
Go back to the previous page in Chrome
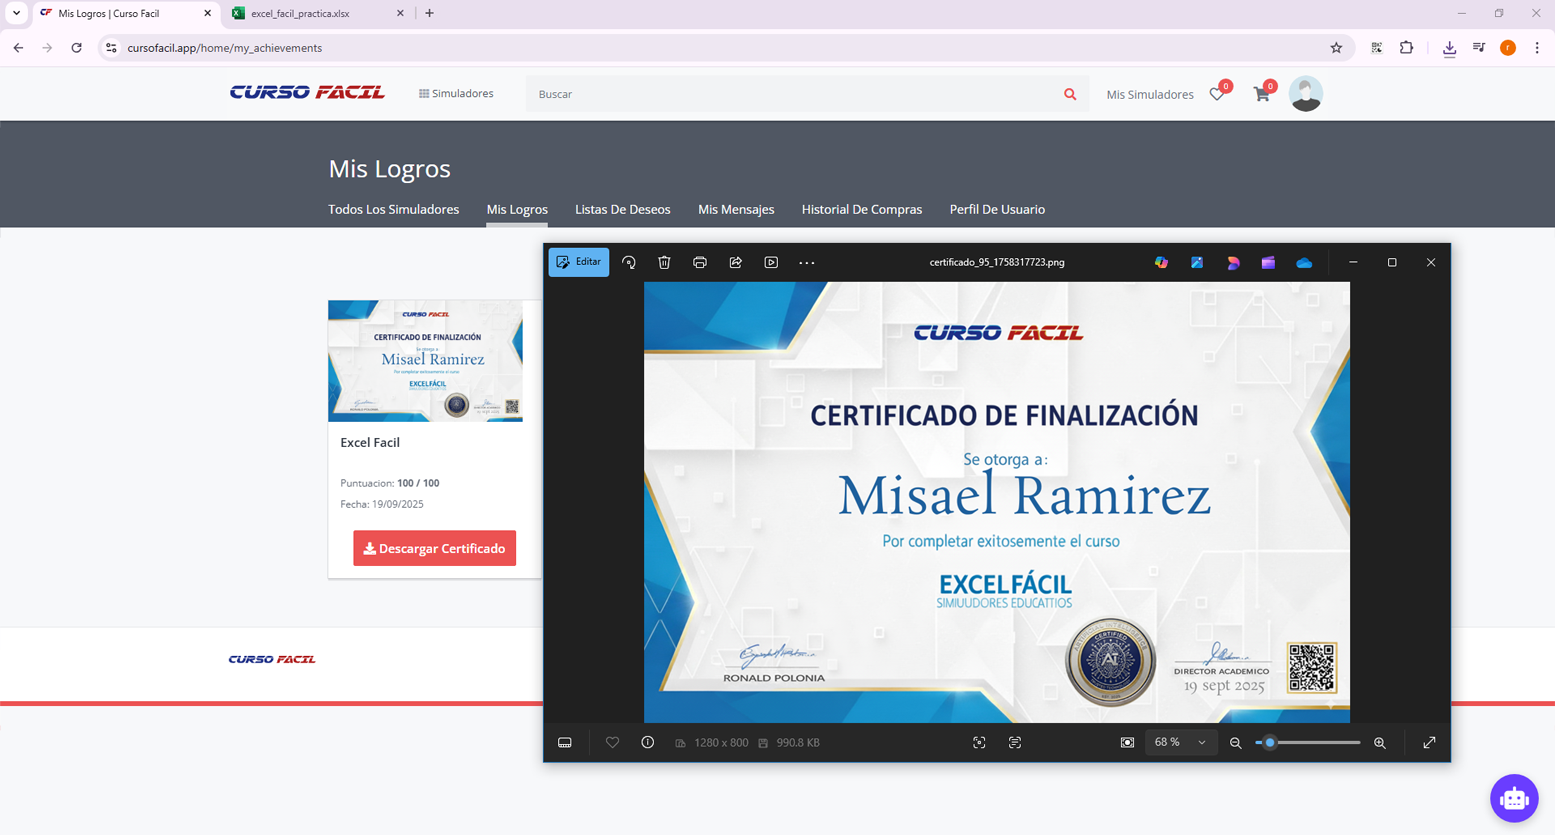pyautogui.click(x=18, y=48)
